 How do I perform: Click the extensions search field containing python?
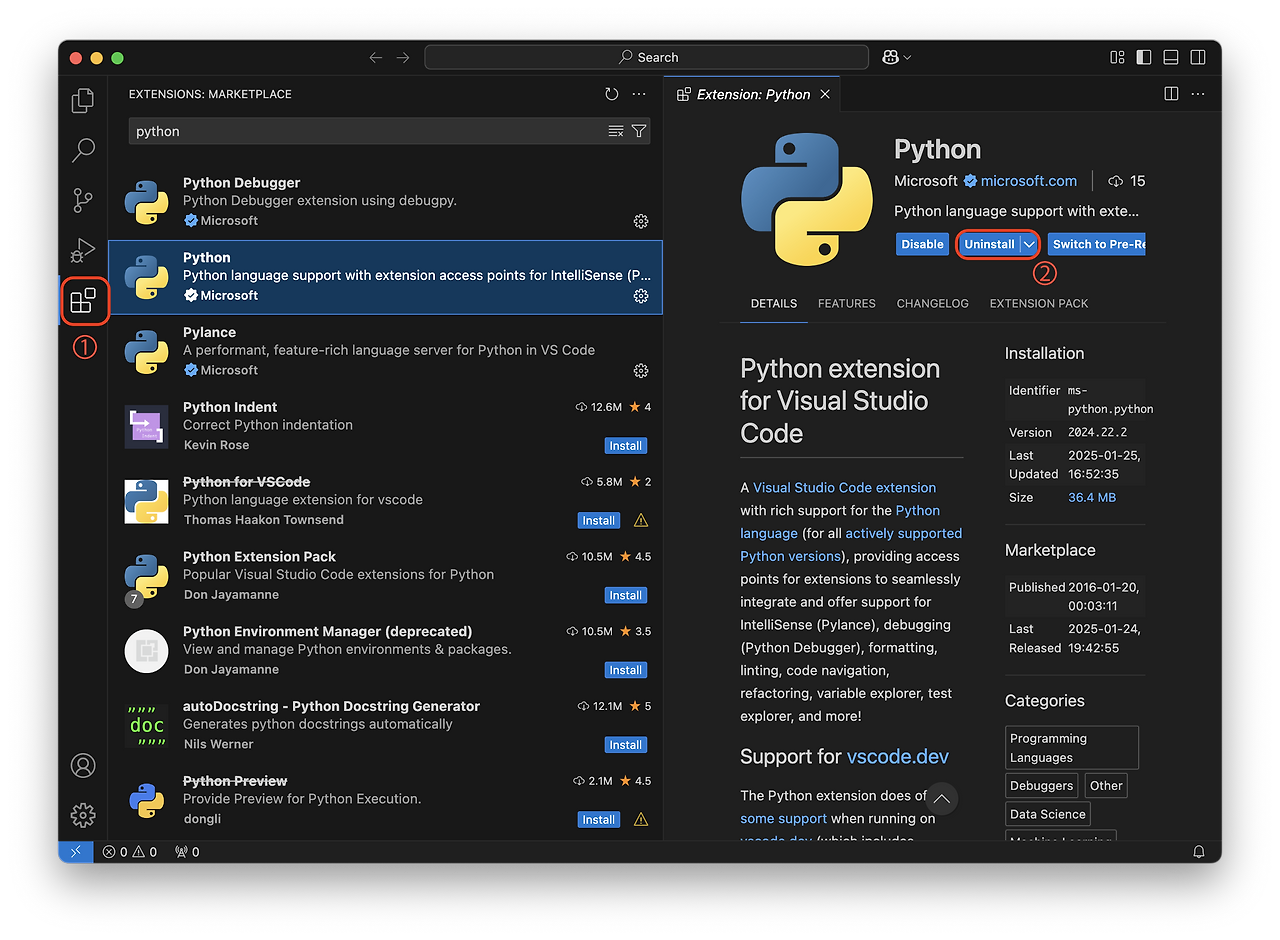coord(365,131)
